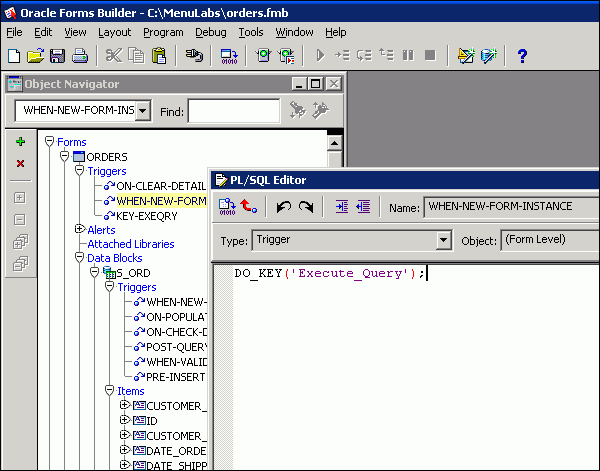Image resolution: width=600 pixels, height=471 pixels.
Task: Select the Attached Libraries node
Action: point(131,244)
